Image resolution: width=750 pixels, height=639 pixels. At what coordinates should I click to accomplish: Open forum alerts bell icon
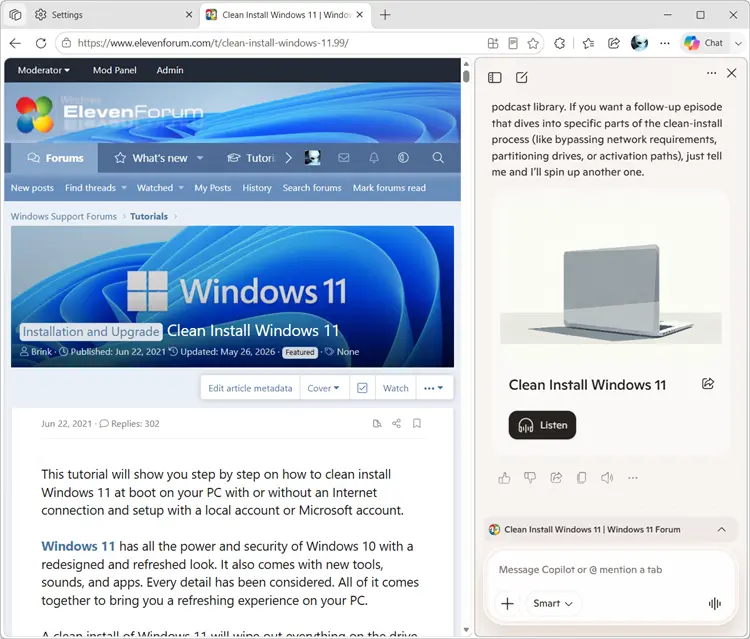(x=374, y=158)
